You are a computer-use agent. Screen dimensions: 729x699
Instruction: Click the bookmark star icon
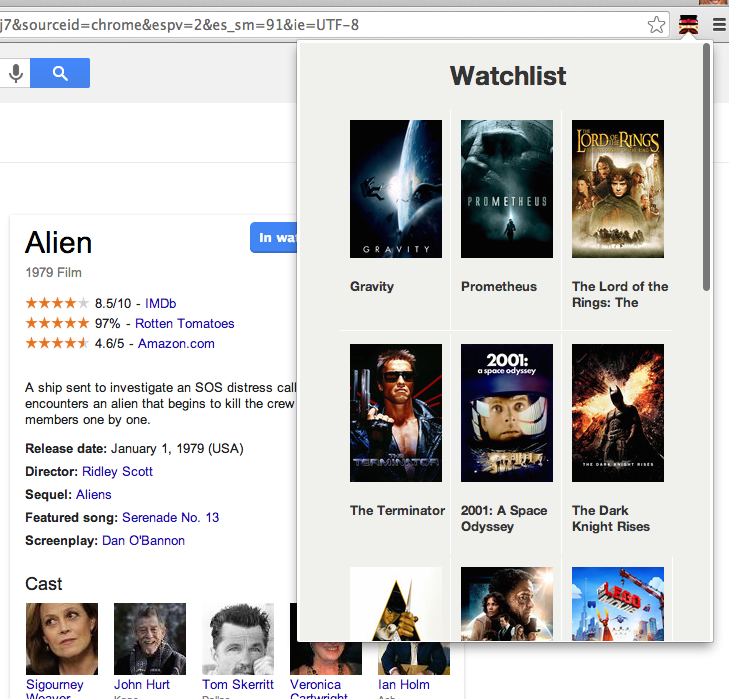click(x=656, y=25)
